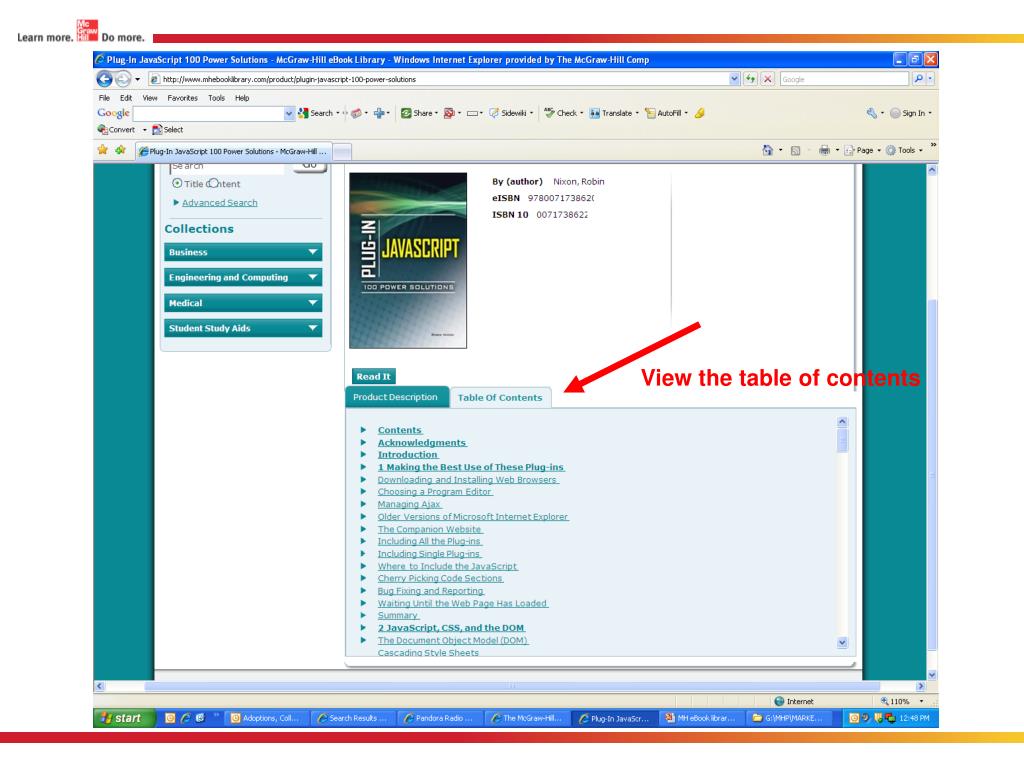This screenshot has width=1024, height=768.
Task: Switch to the Product Description tab
Action: (395, 397)
